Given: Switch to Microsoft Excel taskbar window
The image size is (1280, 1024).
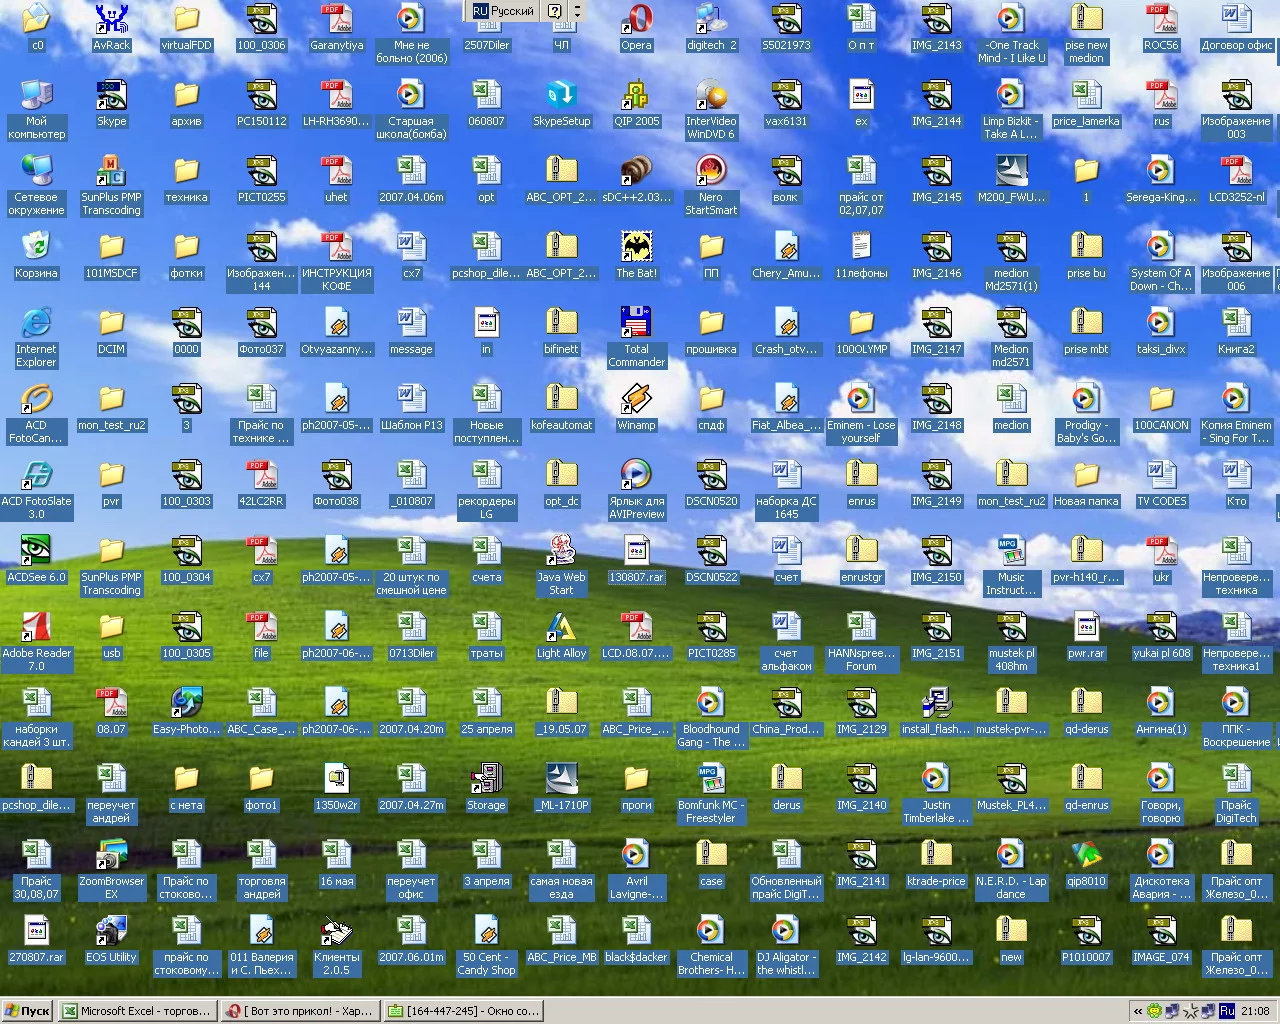Looking at the screenshot, I should (x=138, y=1011).
